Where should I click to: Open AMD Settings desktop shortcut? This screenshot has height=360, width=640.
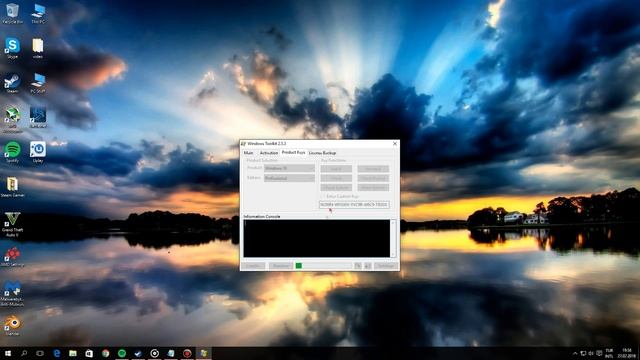click(x=12, y=256)
